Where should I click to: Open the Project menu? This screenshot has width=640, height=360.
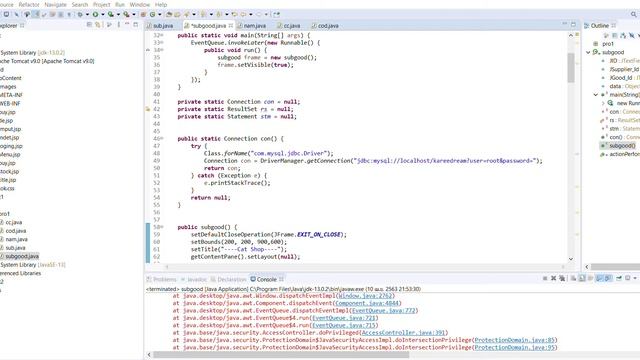coord(102,4)
